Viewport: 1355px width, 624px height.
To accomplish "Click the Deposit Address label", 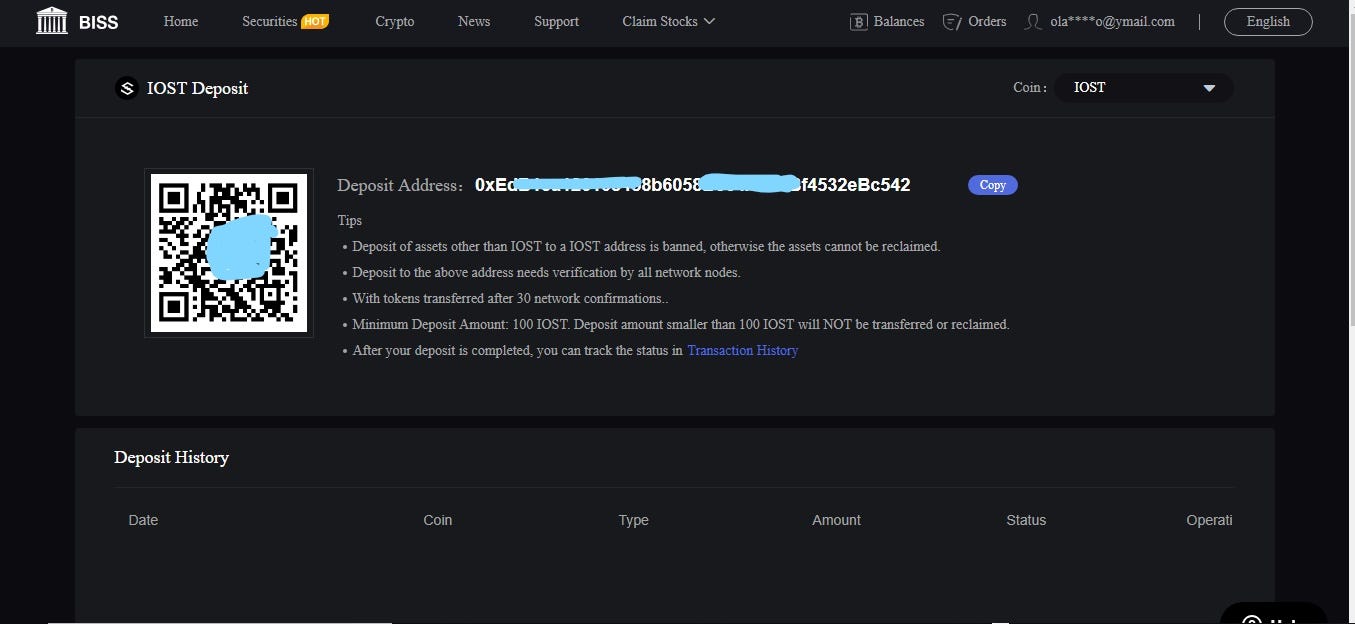I will click(x=401, y=185).
